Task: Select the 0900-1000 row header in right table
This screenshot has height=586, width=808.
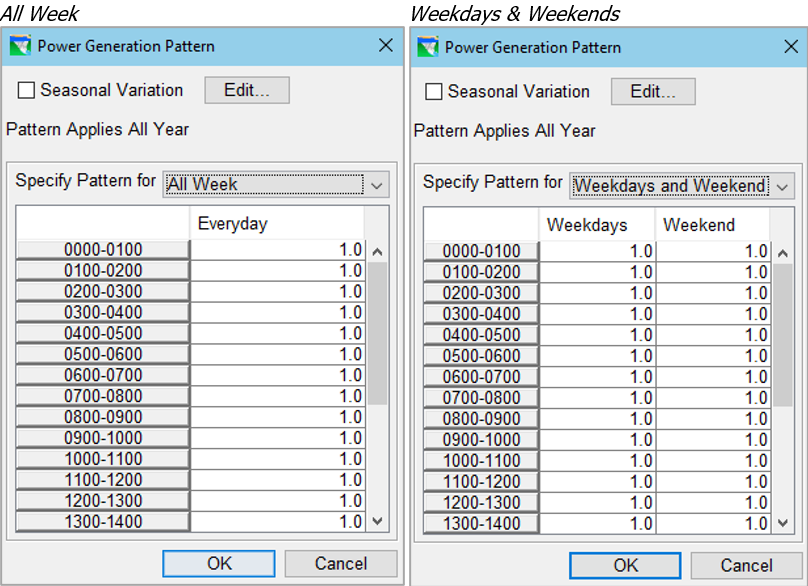Action: click(481, 440)
